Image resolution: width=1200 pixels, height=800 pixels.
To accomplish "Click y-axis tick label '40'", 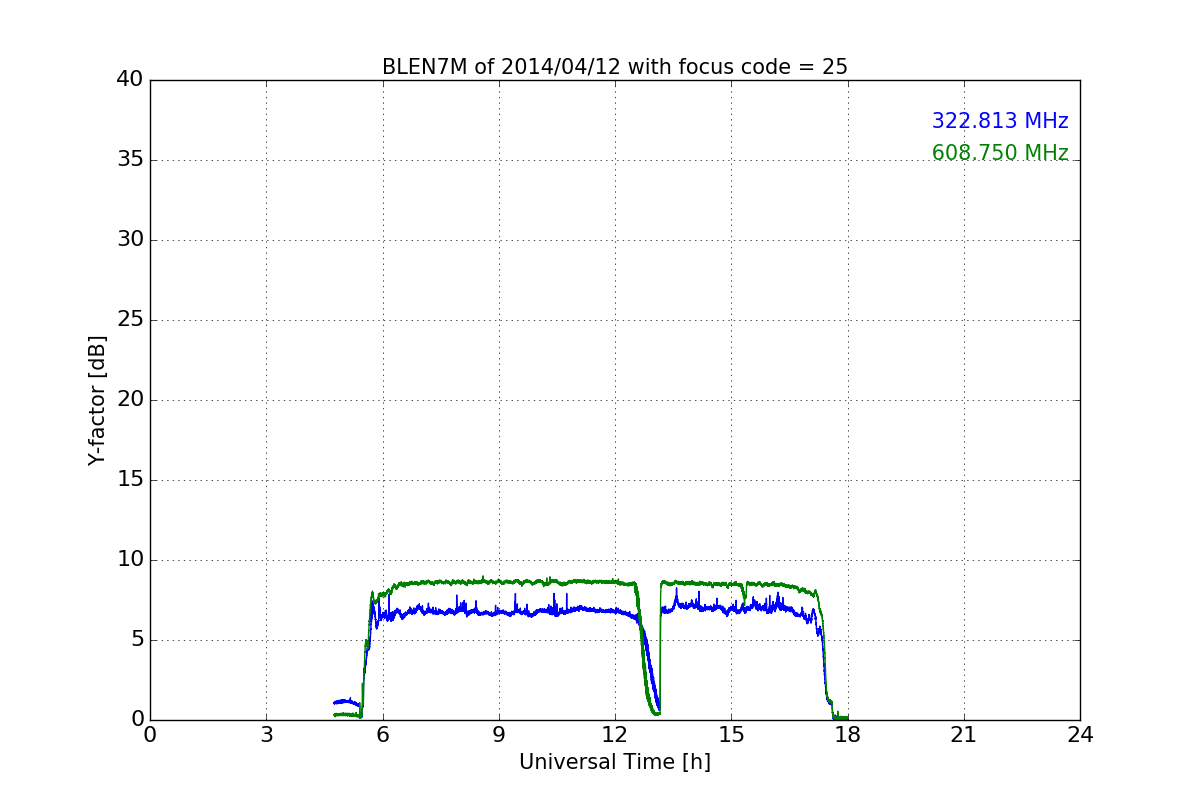I will click(130, 80).
